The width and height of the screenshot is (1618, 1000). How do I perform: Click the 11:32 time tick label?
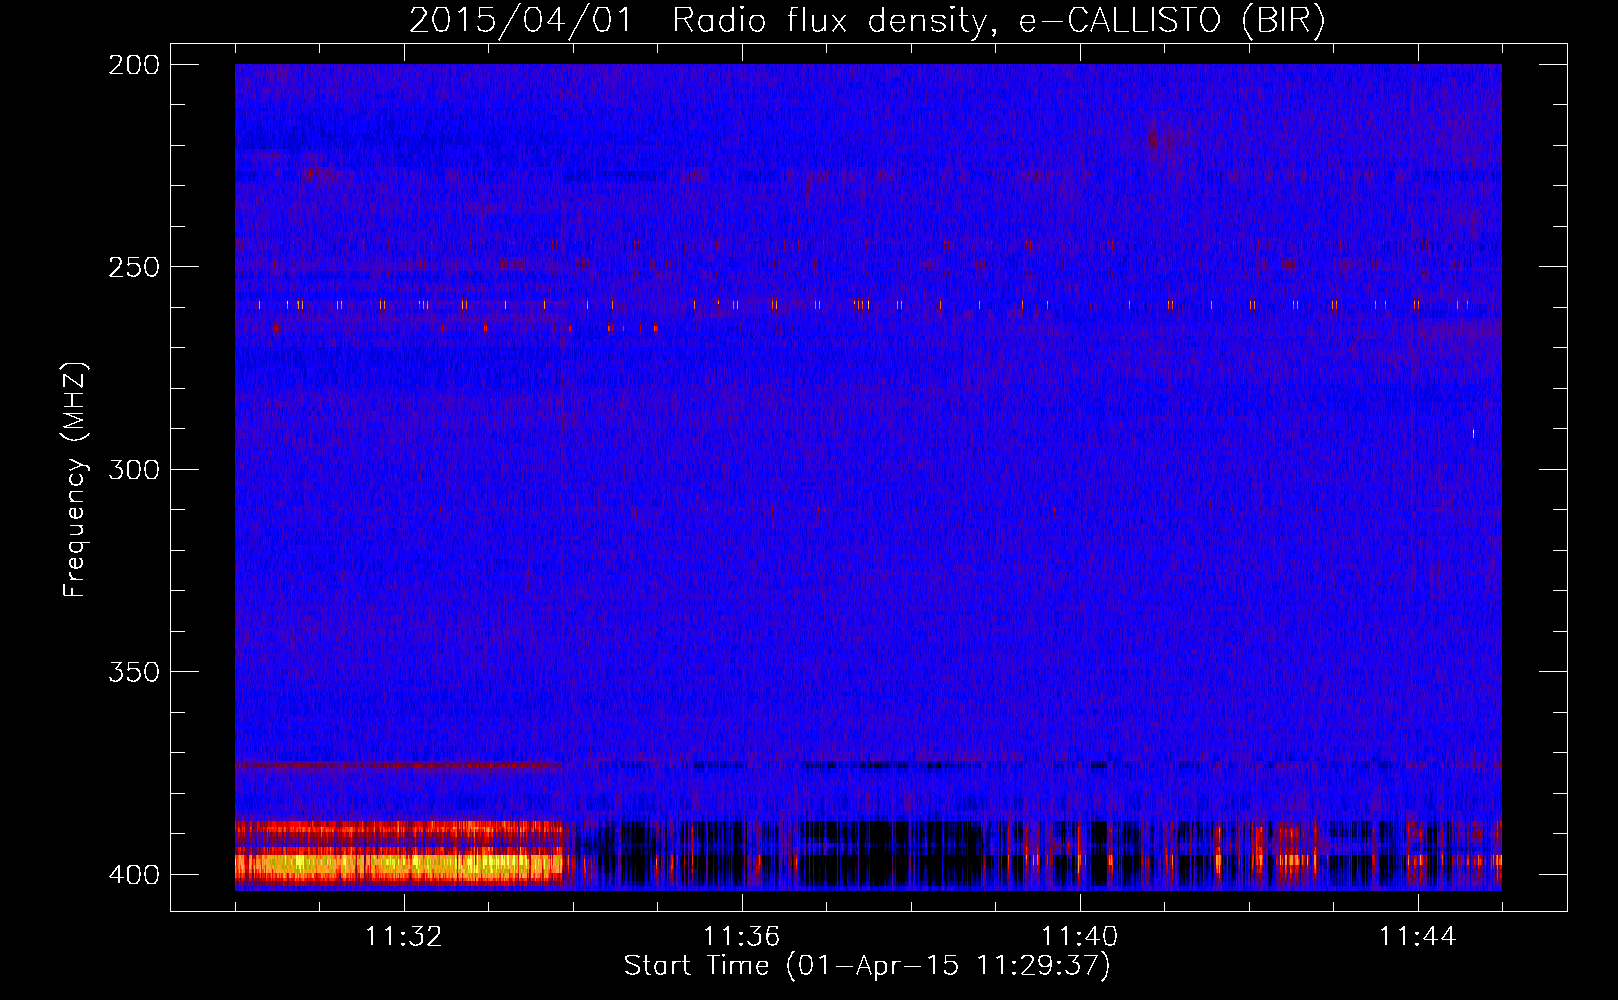tap(404, 937)
